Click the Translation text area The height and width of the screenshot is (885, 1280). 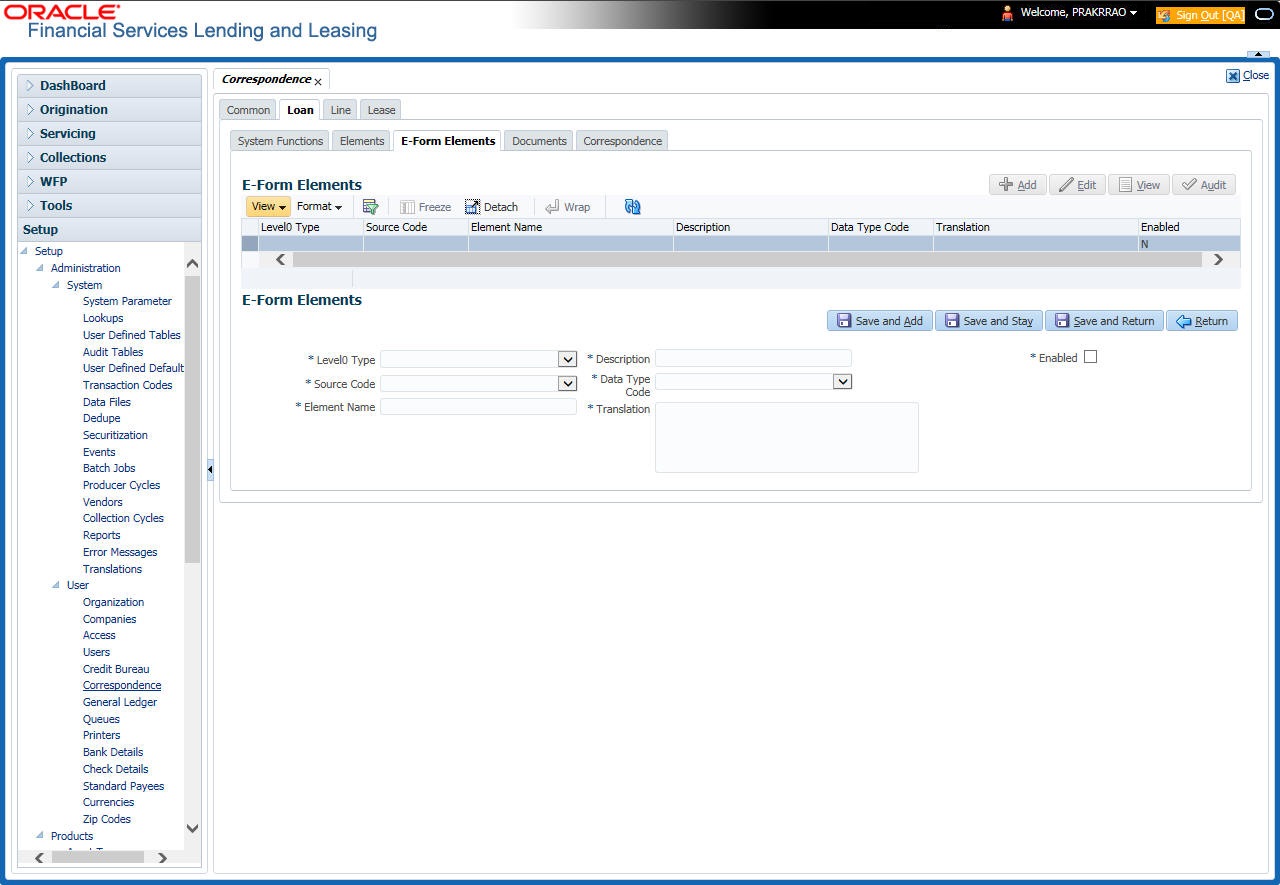pos(786,437)
